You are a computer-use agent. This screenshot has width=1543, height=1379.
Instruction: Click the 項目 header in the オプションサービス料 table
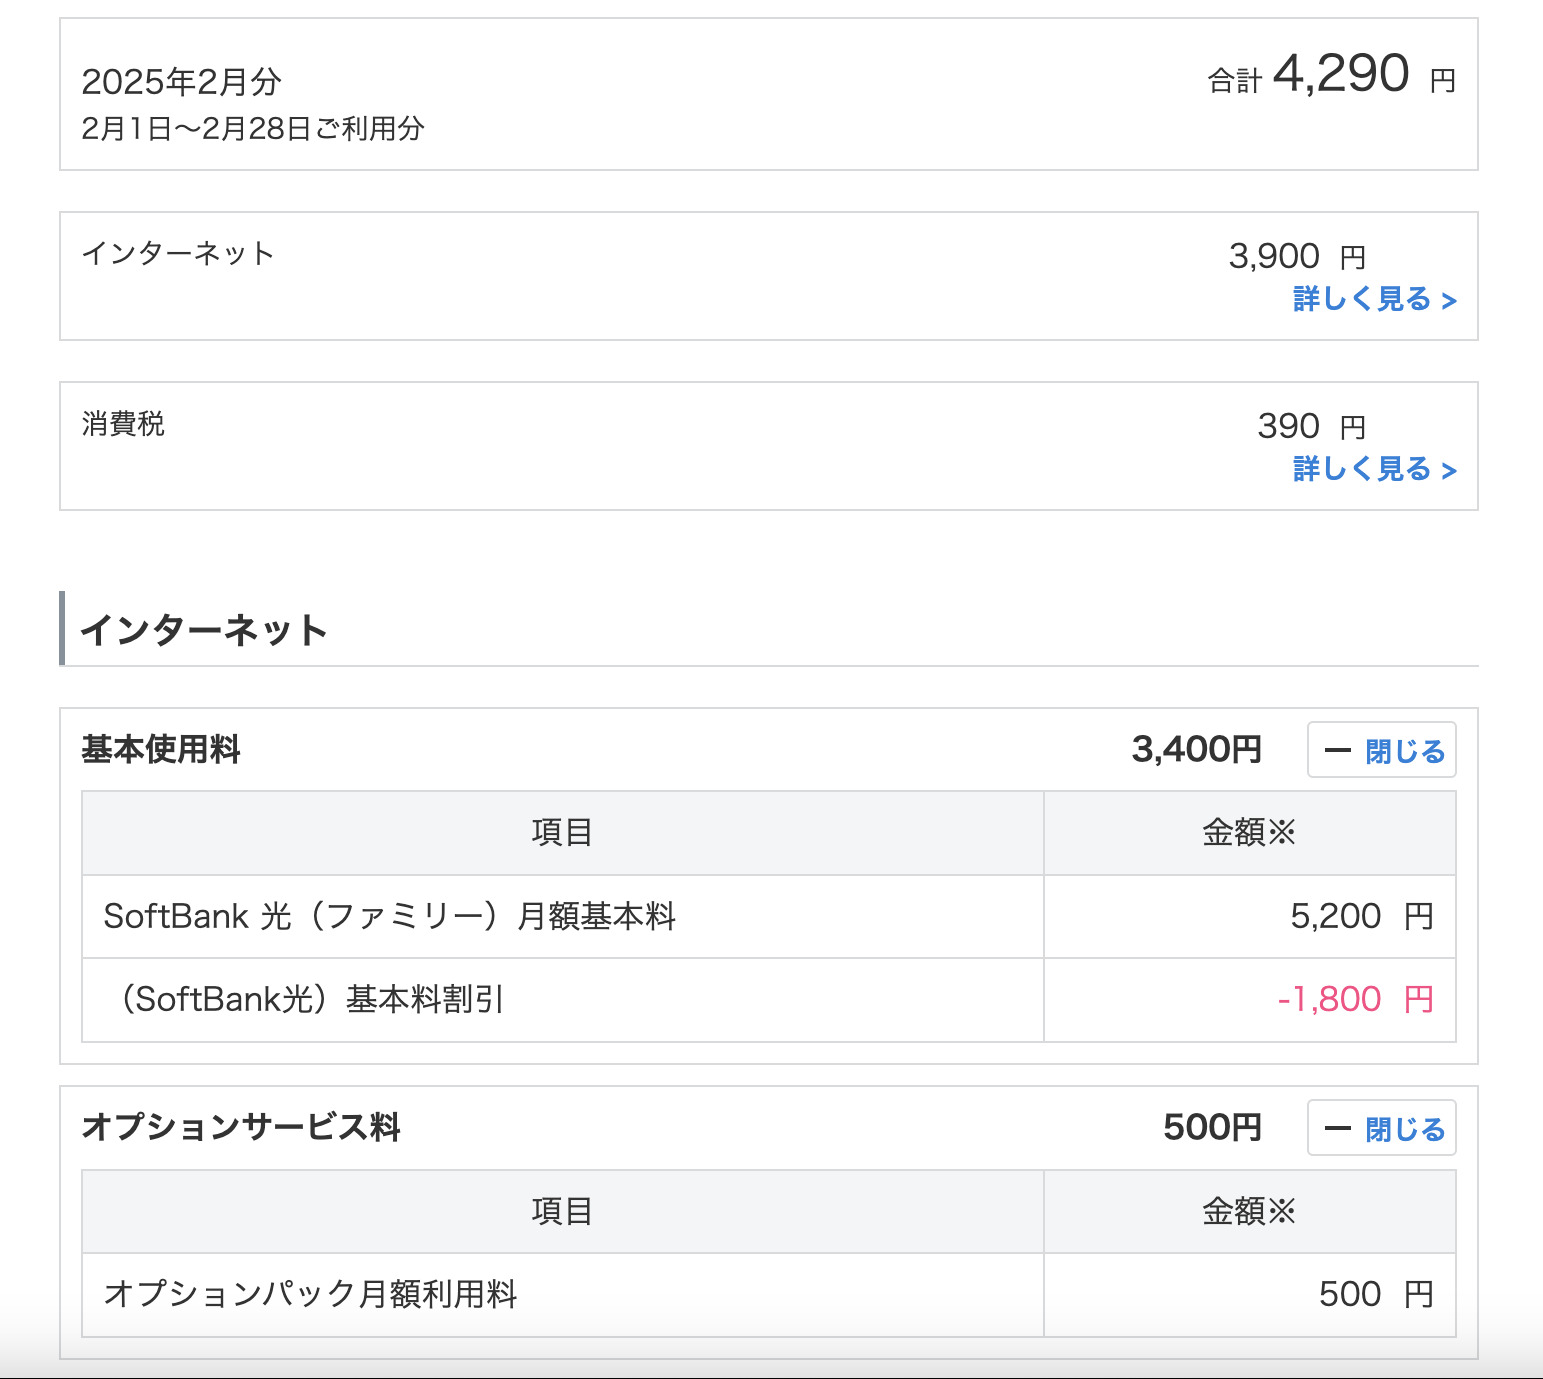(562, 1211)
